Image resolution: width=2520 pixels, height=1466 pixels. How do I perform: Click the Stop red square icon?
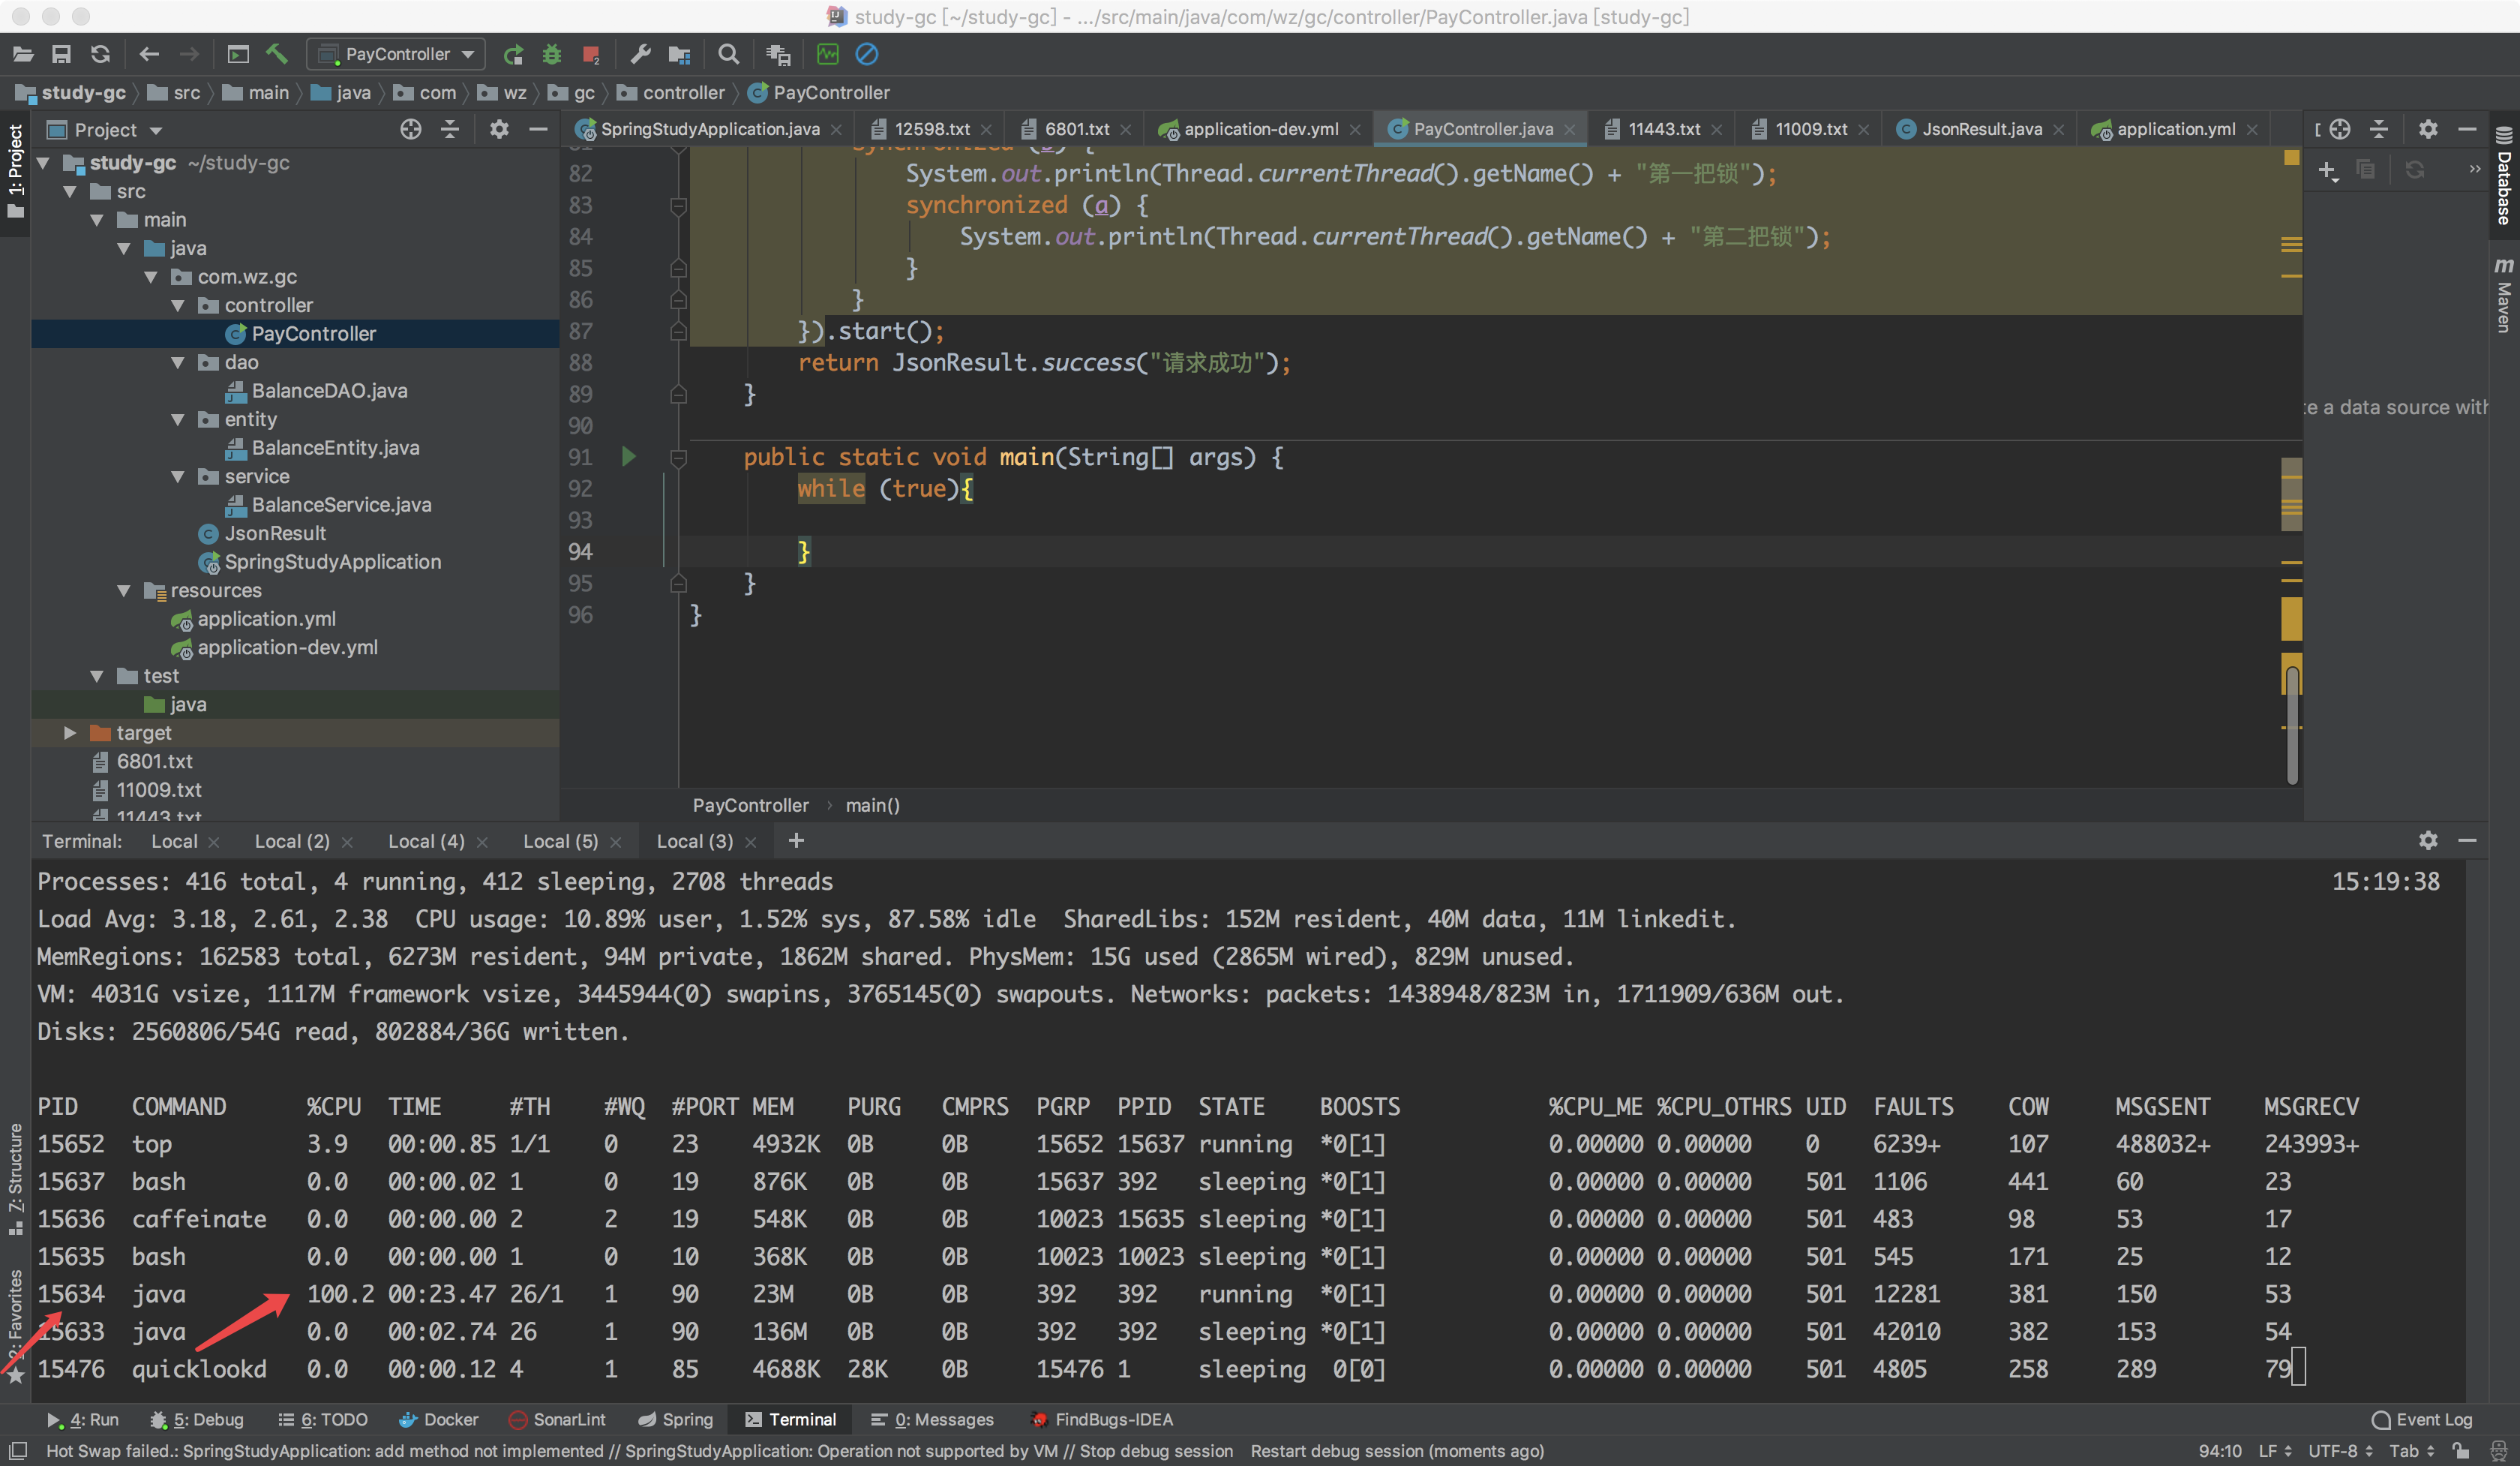pos(590,54)
